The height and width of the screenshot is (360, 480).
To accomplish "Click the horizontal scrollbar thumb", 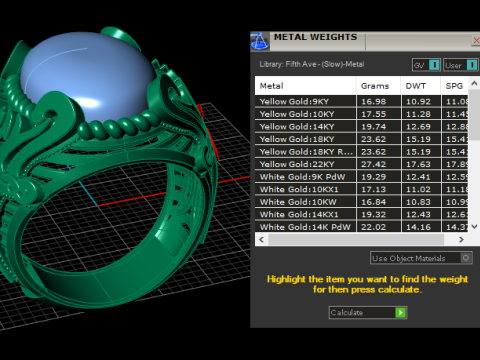I will point(356,239).
